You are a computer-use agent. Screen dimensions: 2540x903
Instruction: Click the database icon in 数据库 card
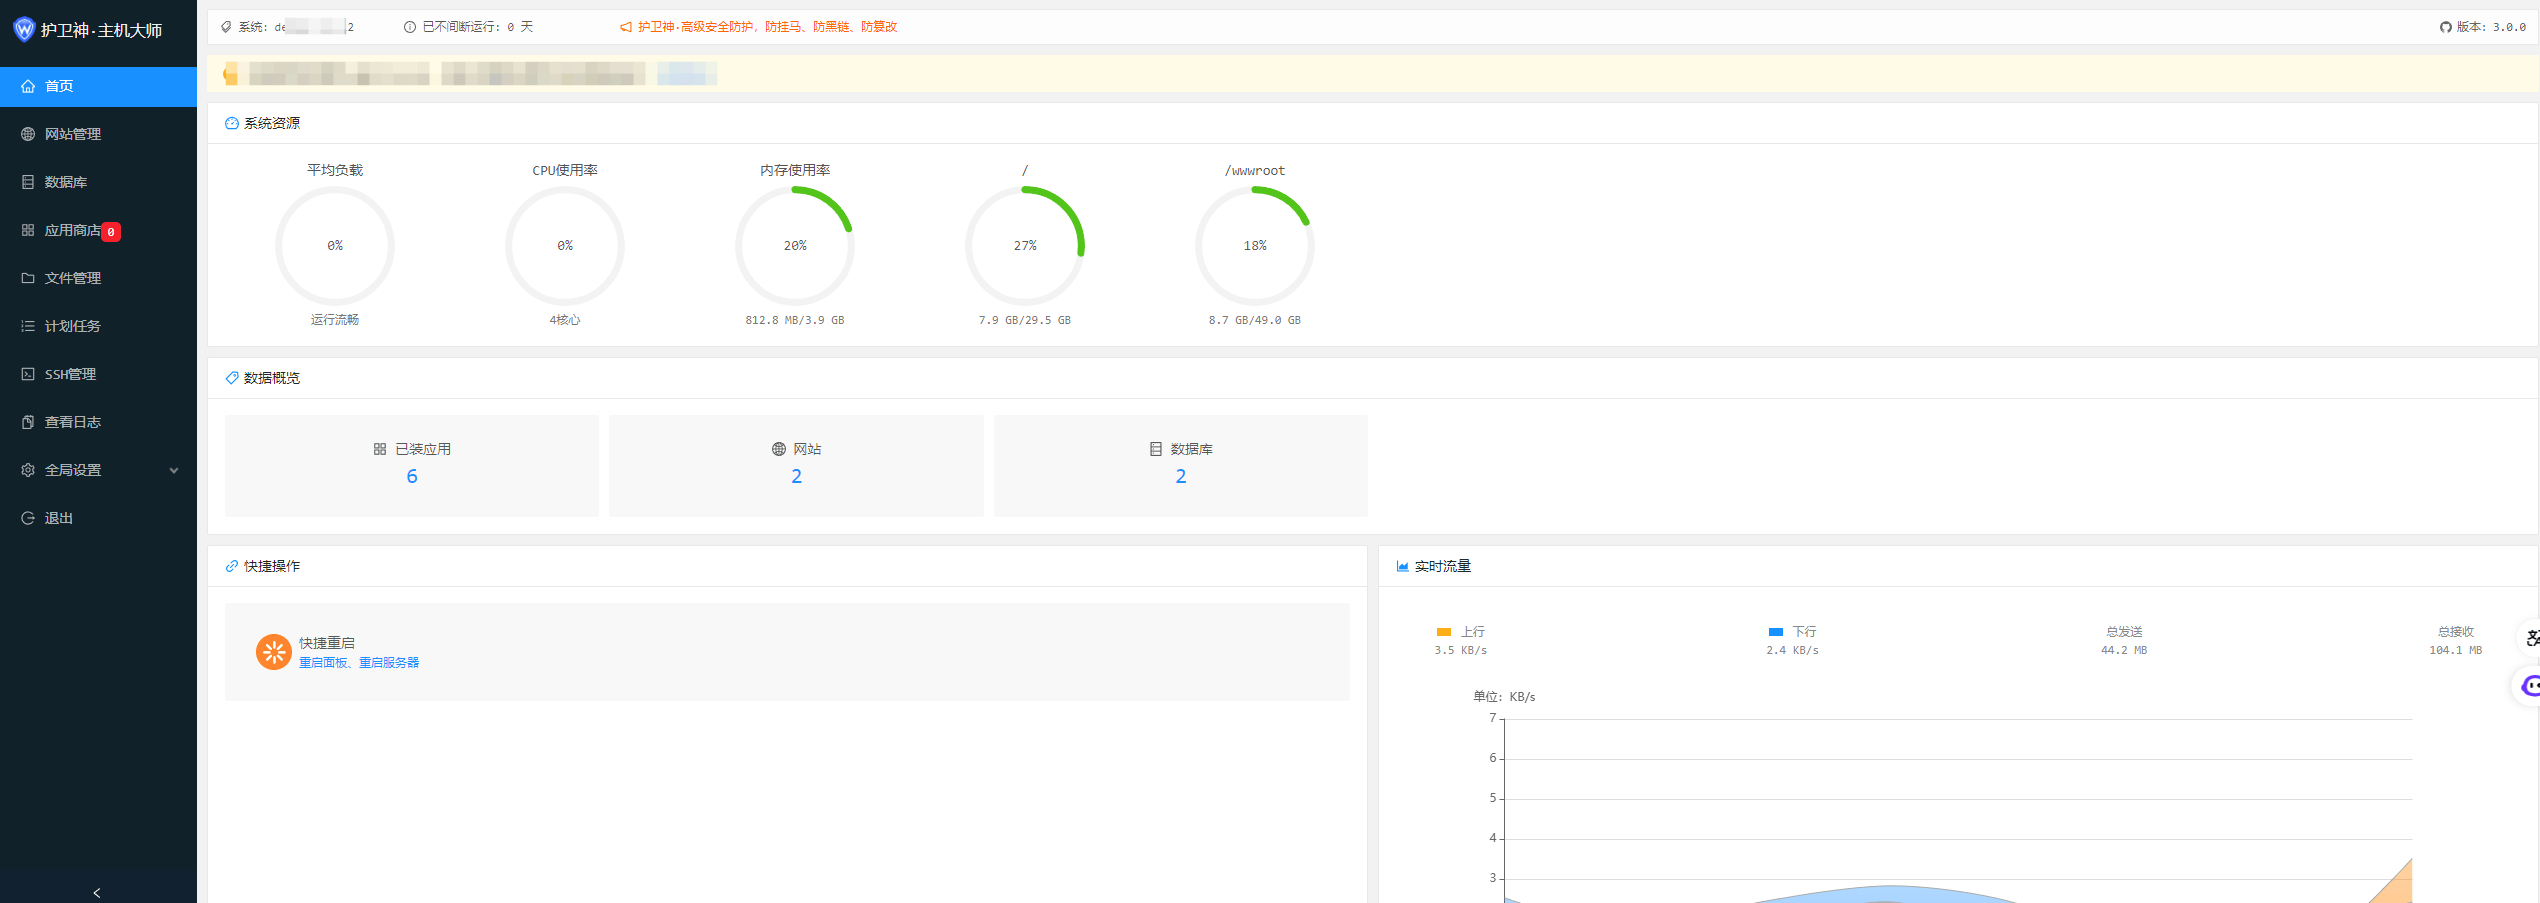[1156, 449]
